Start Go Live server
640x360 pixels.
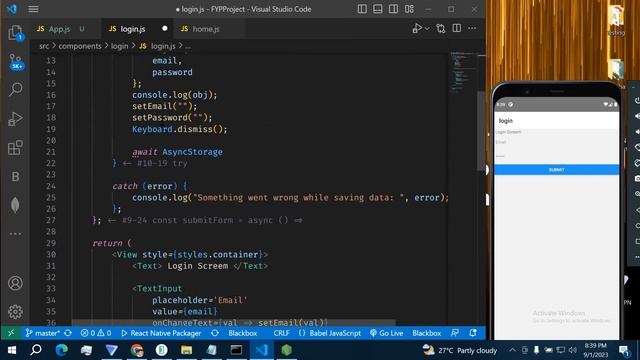tap(387, 333)
